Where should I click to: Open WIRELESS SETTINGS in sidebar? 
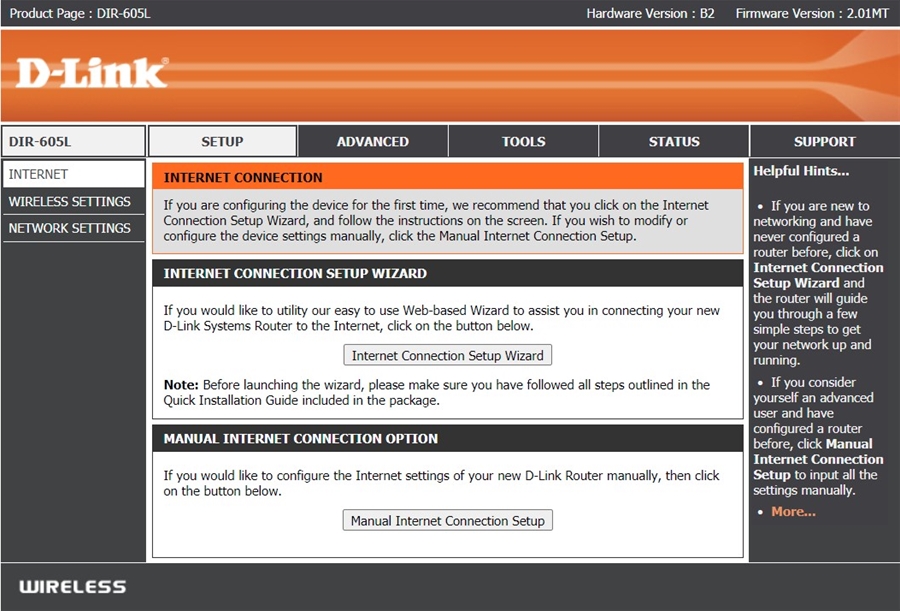[73, 202]
